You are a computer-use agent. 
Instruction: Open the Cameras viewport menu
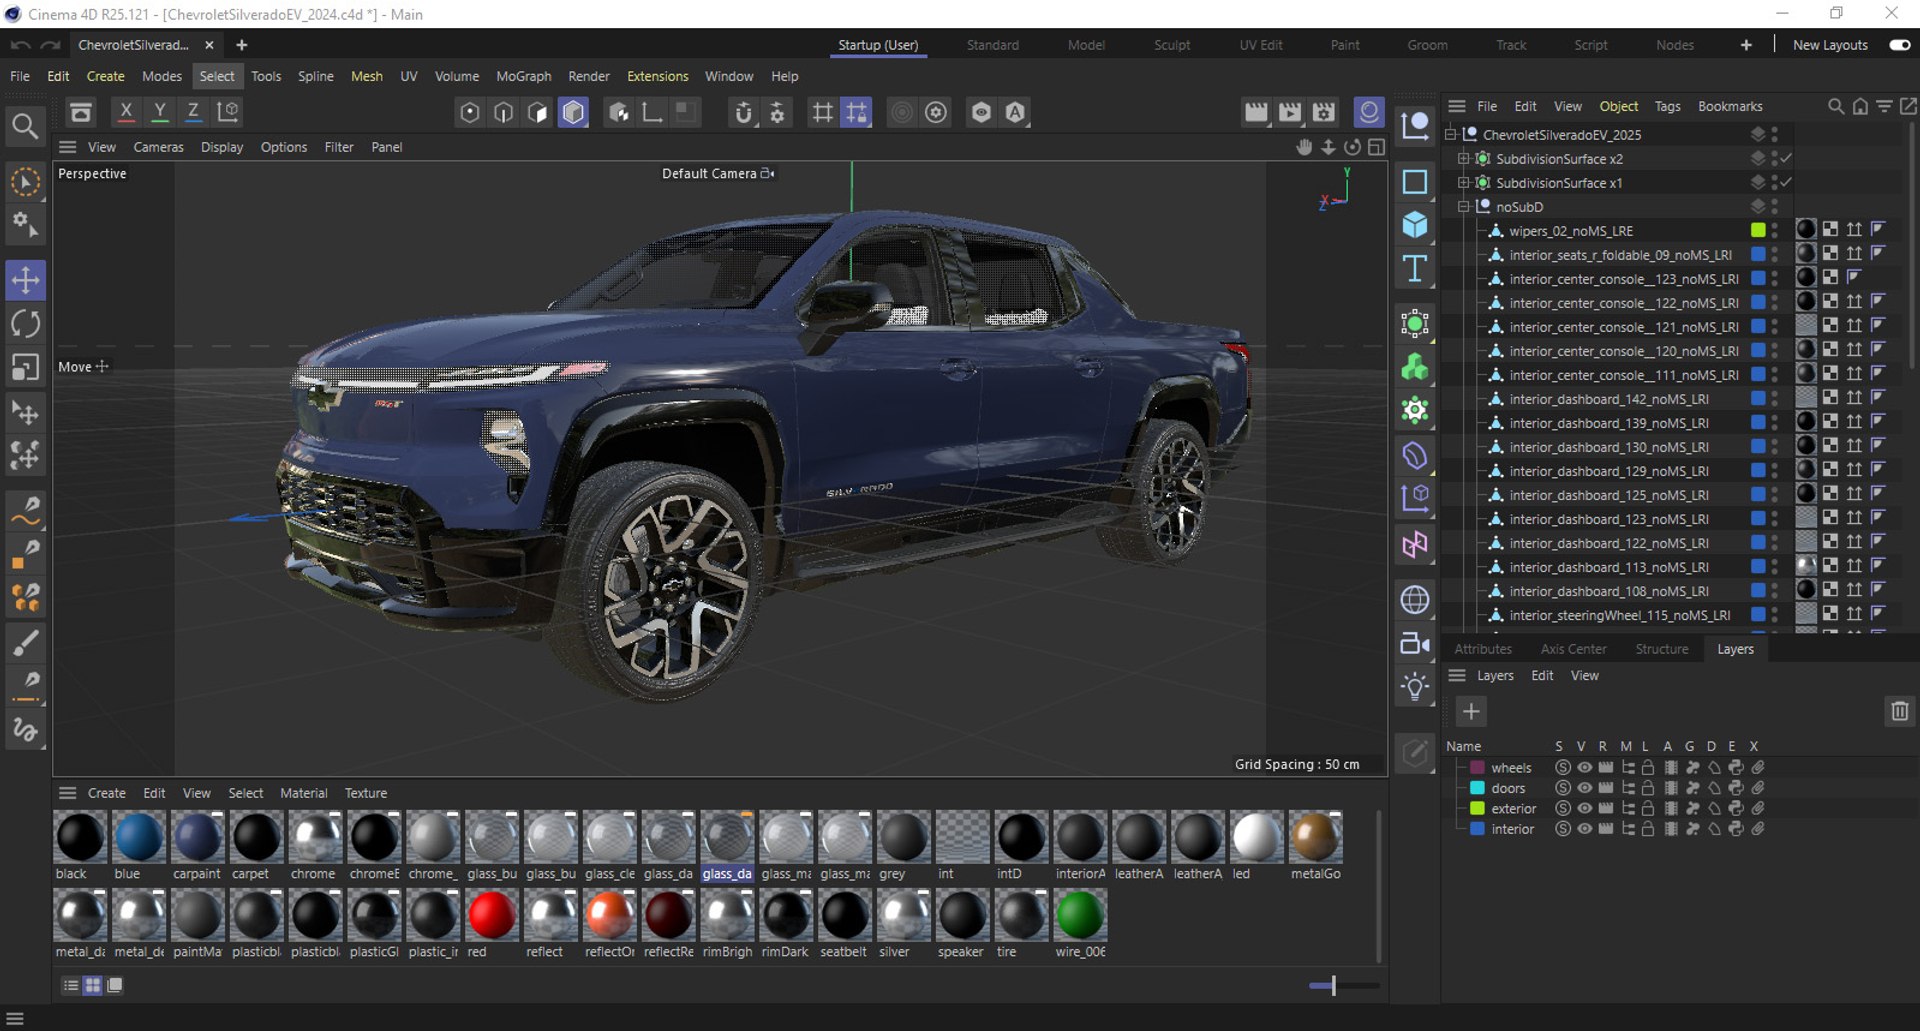pyautogui.click(x=158, y=147)
